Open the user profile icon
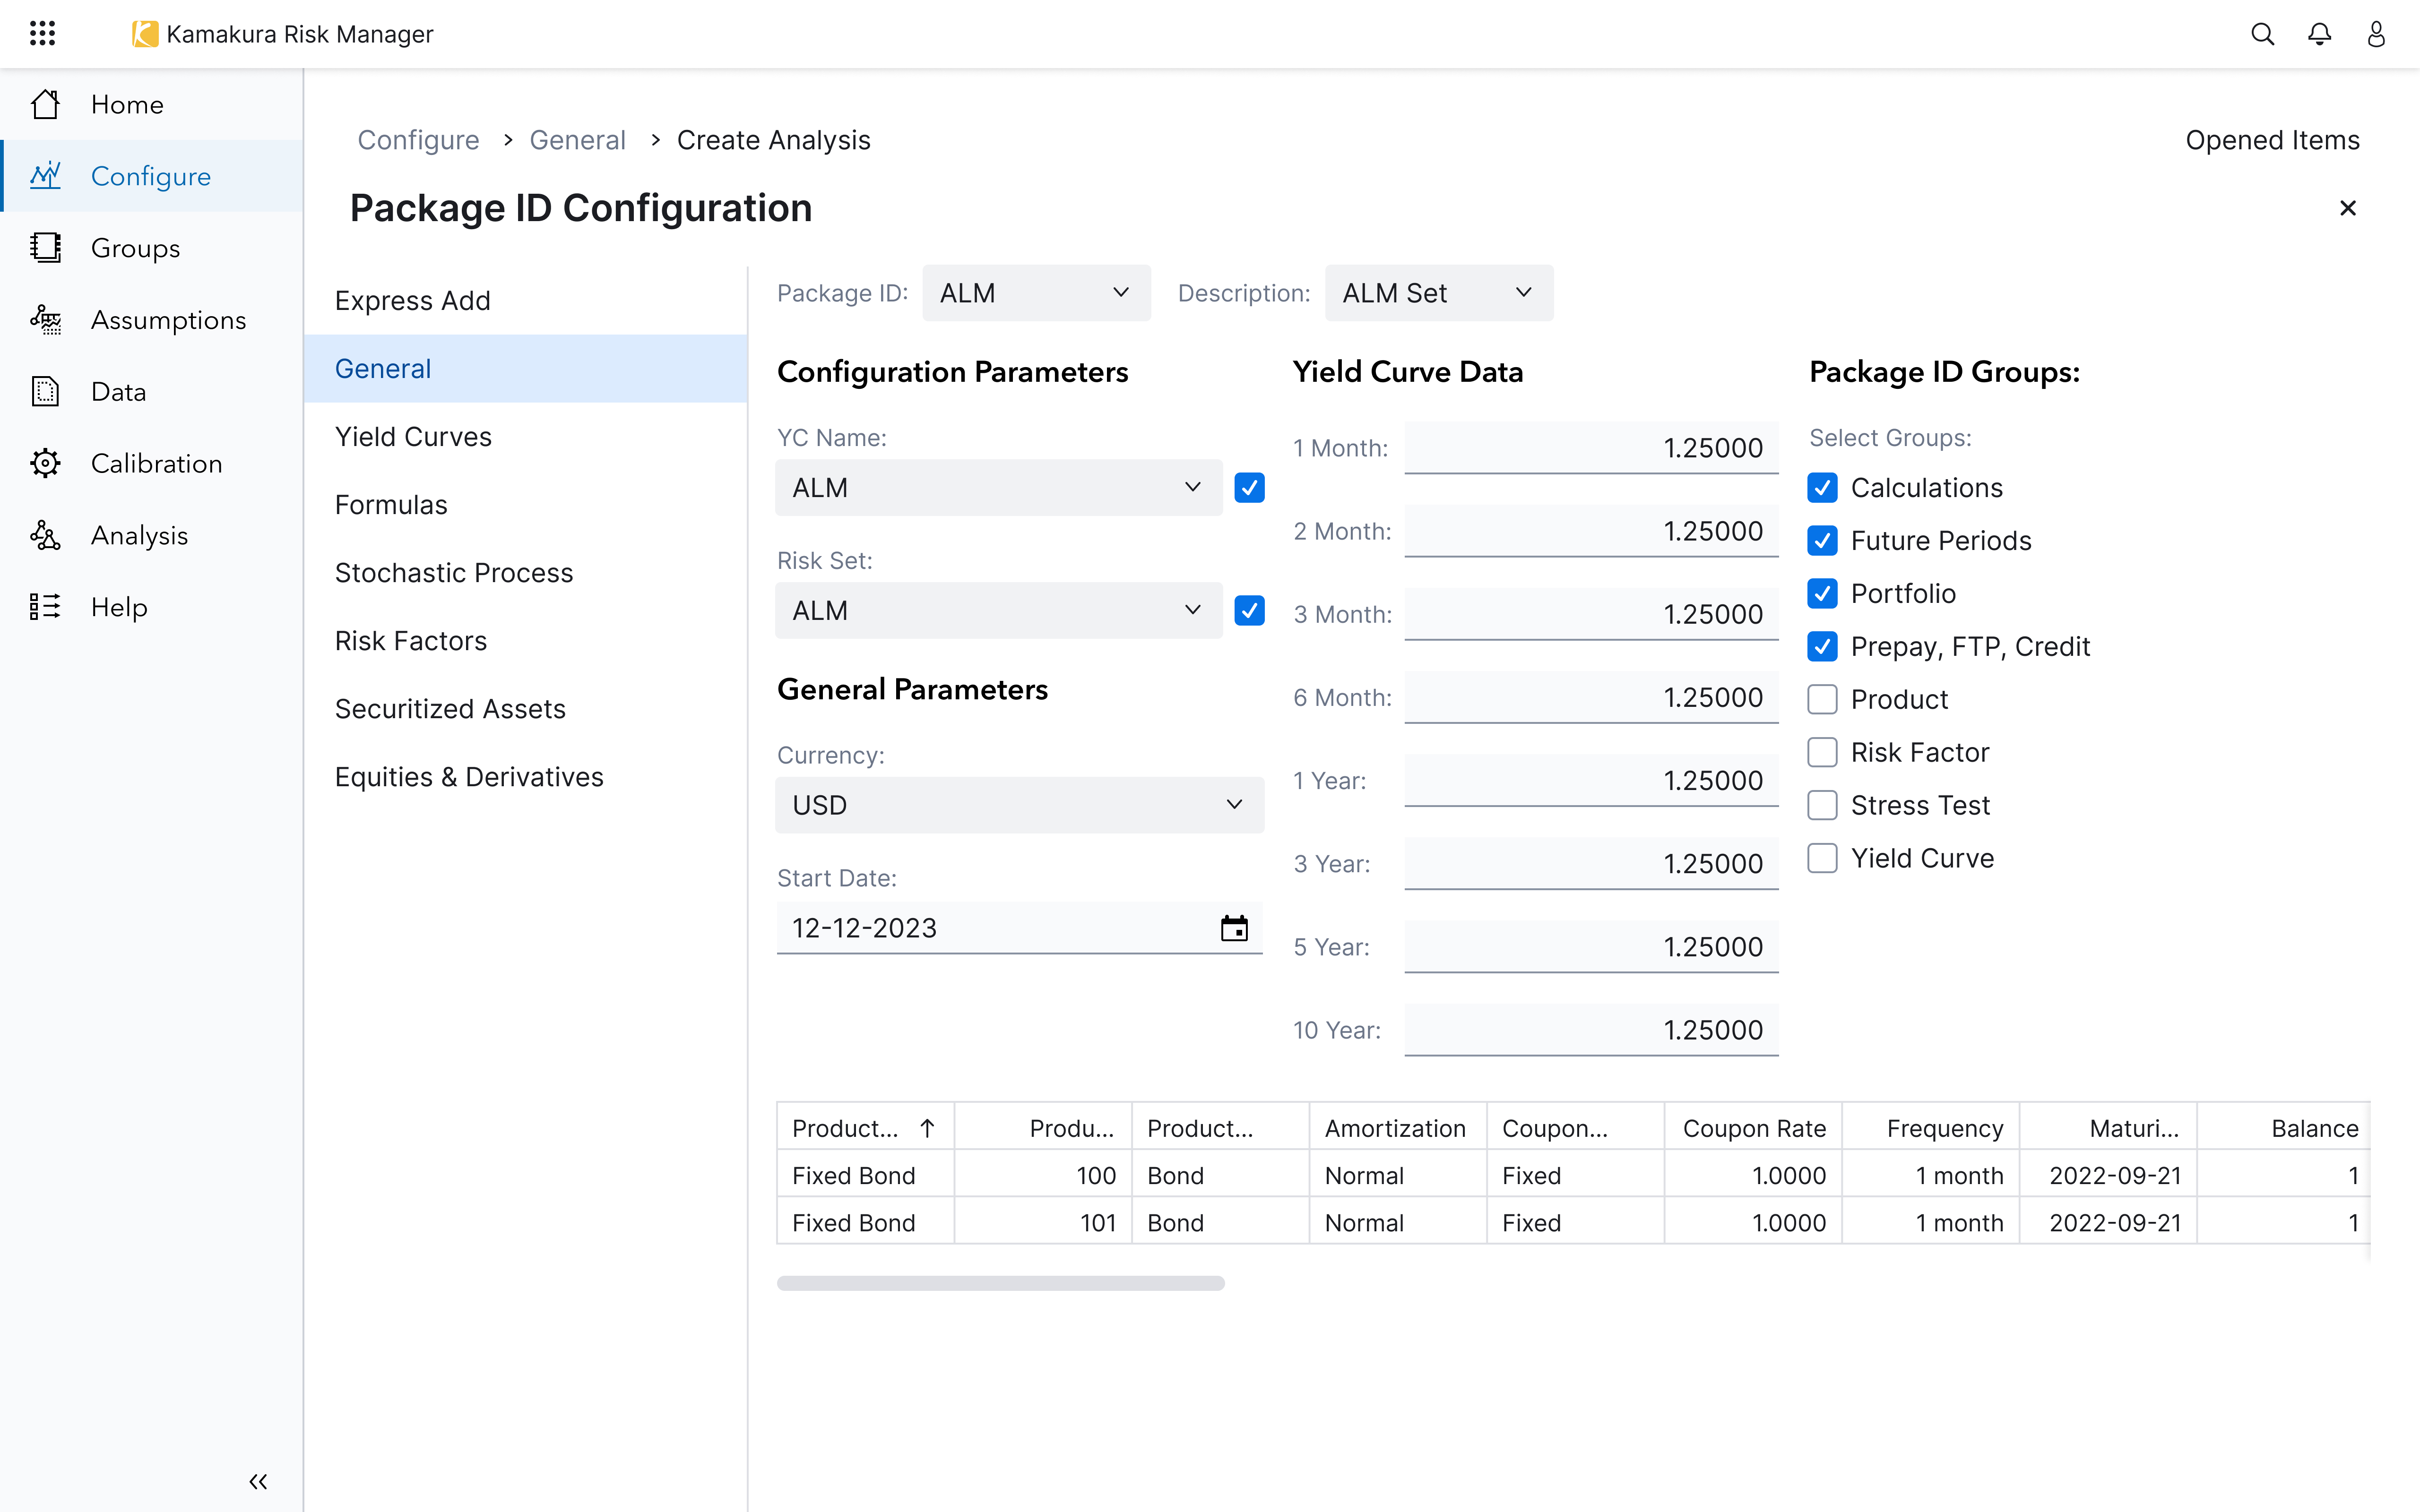 pos(2376,34)
